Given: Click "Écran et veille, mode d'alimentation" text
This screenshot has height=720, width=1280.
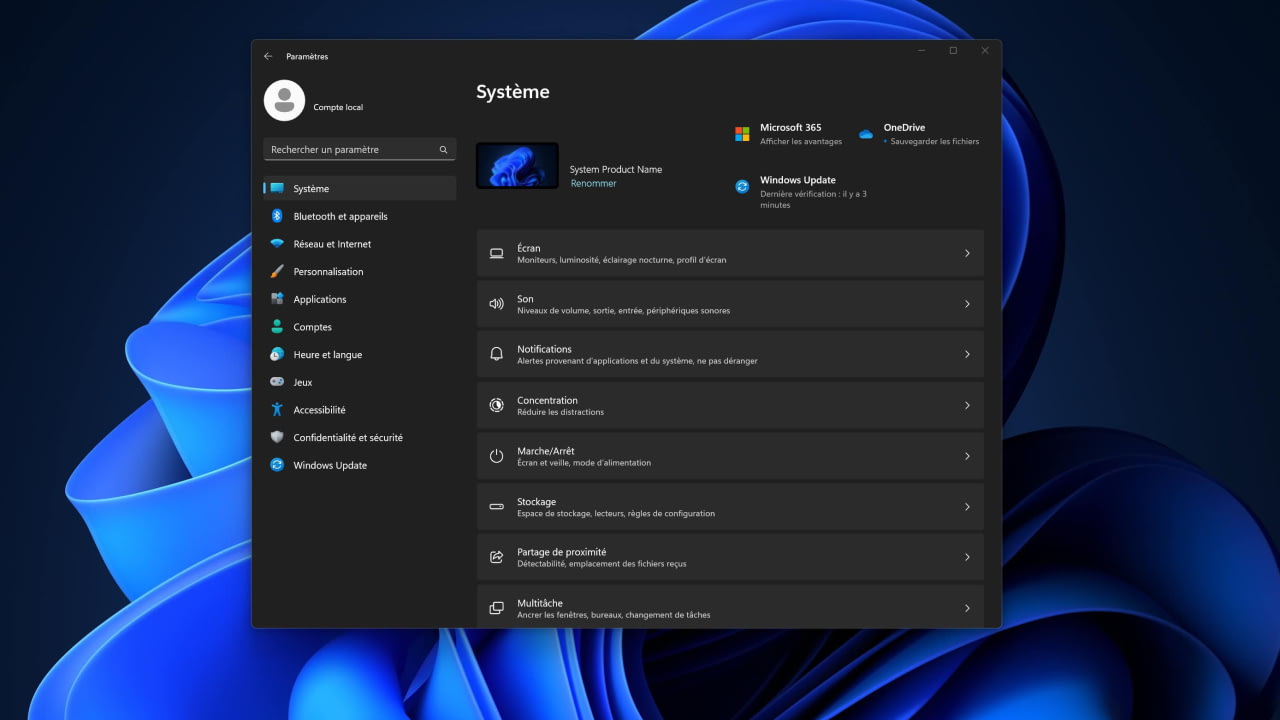Looking at the screenshot, I should [584, 463].
